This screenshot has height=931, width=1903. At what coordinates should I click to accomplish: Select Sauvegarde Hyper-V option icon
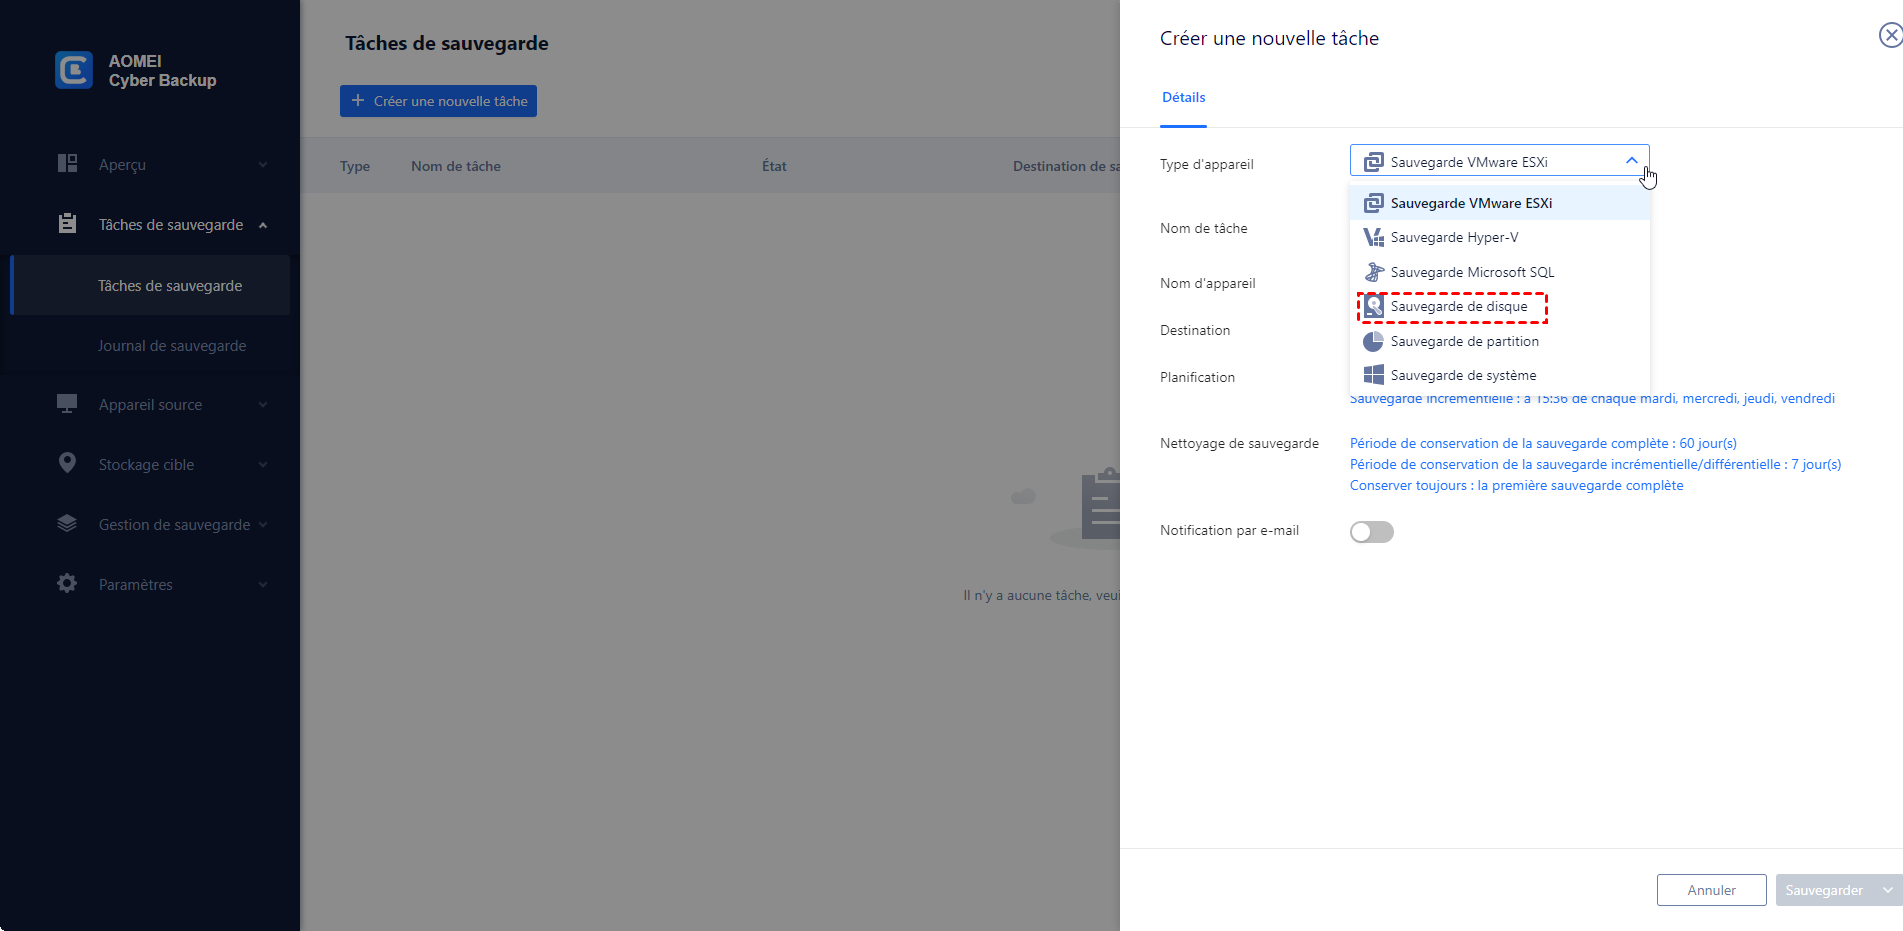click(x=1374, y=237)
